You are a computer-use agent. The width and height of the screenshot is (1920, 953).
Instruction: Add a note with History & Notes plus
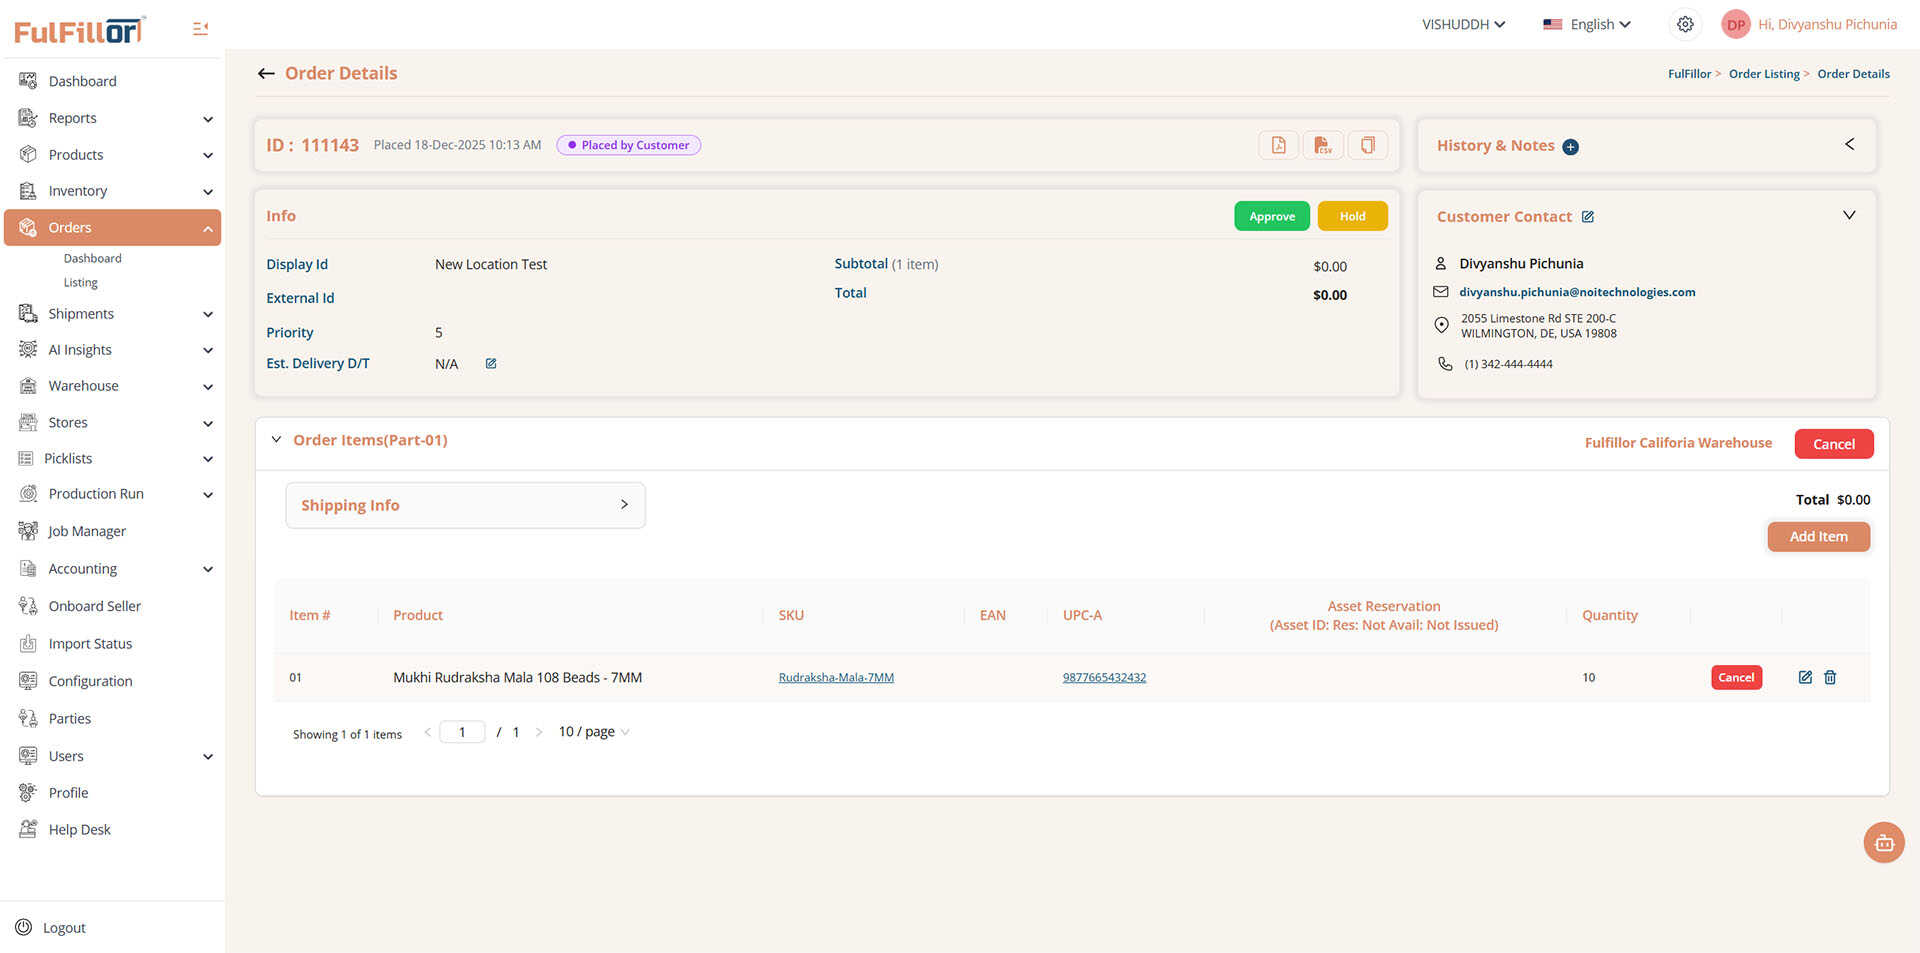click(1570, 147)
